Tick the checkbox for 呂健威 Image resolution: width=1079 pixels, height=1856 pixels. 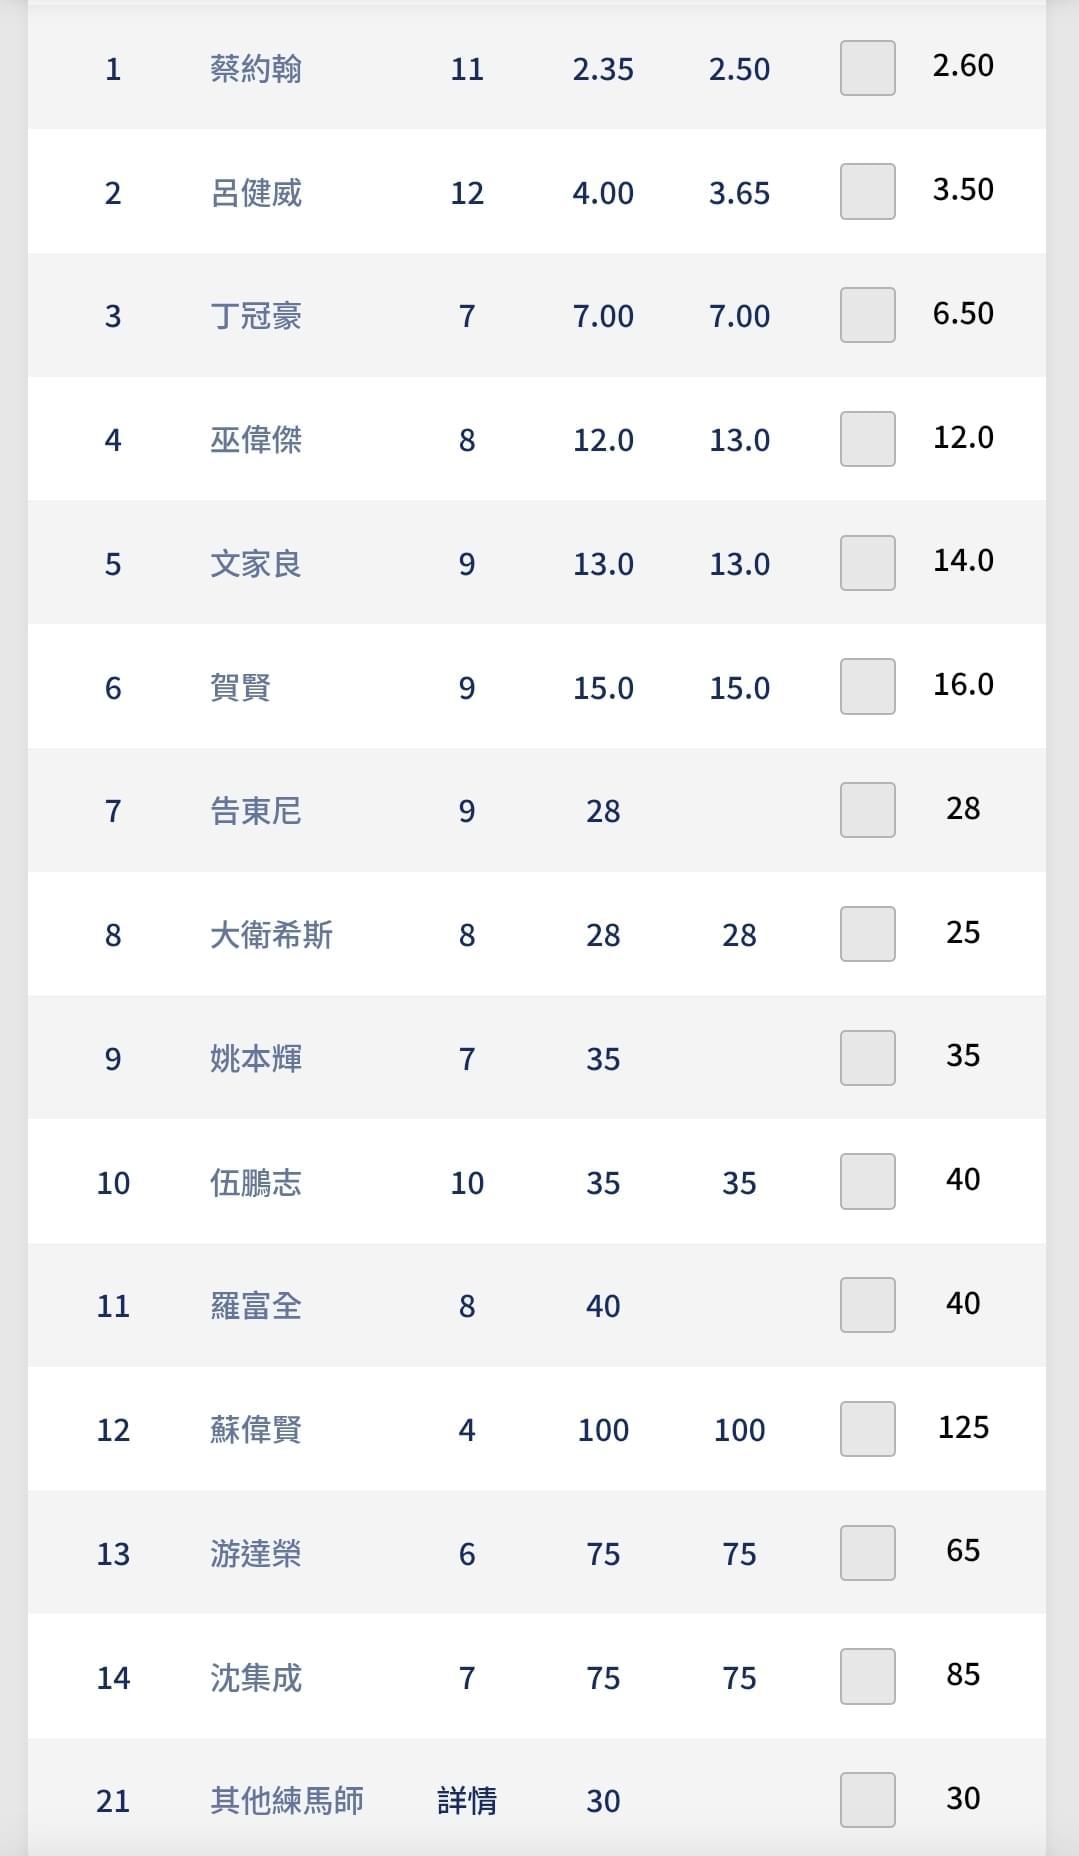(x=867, y=191)
